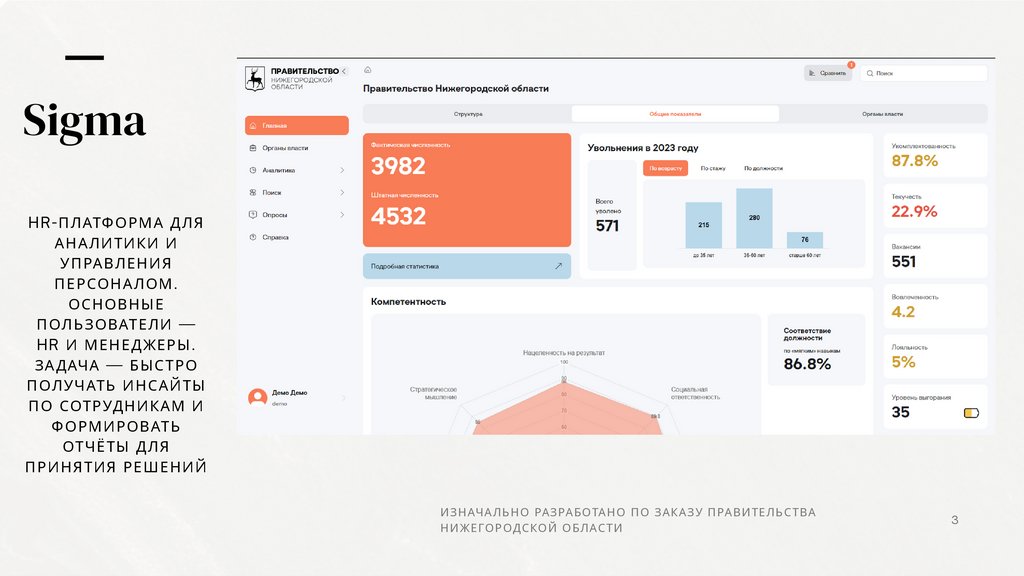
Task: Click the battery icon in burnout card
Action: click(971, 413)
